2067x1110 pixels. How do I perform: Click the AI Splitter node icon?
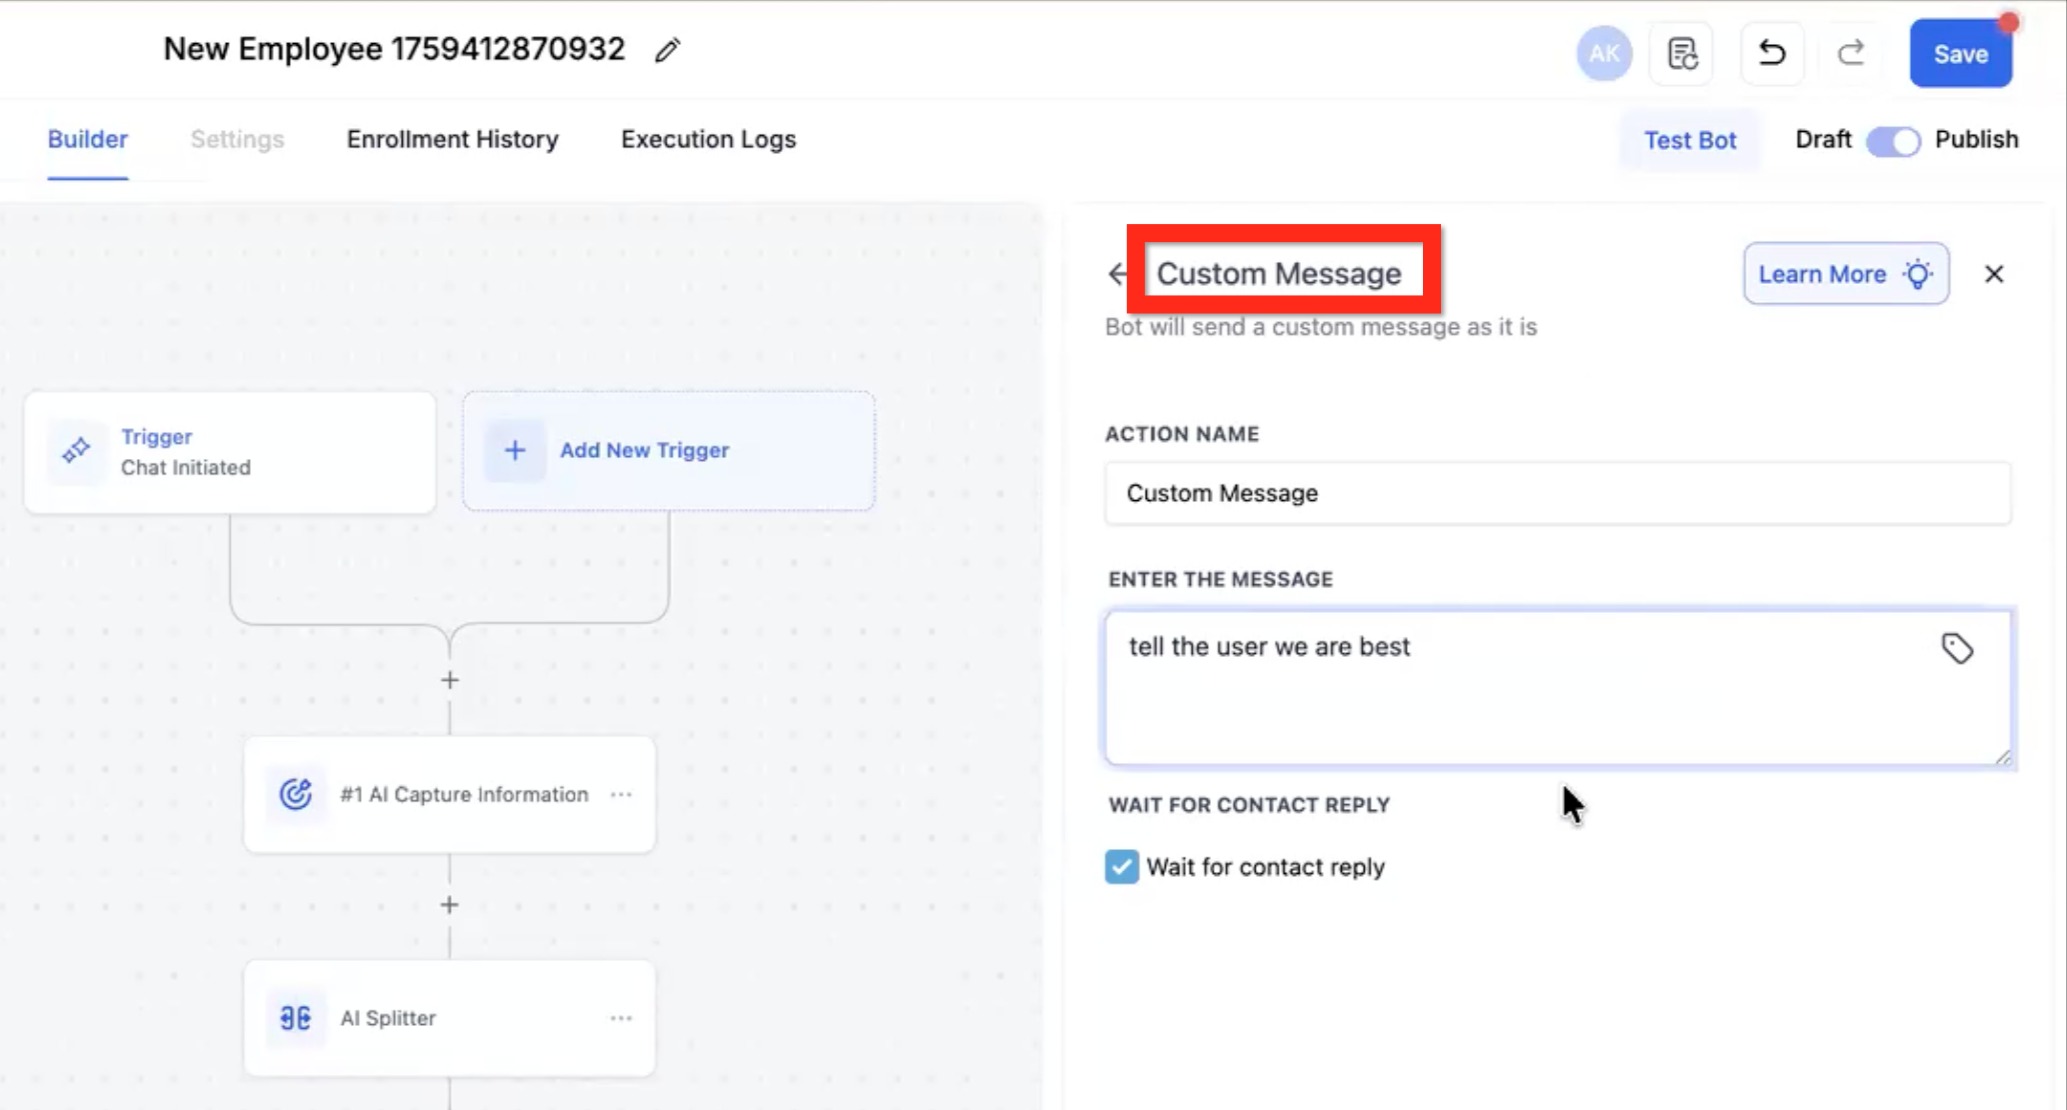tap(295, 1018)
